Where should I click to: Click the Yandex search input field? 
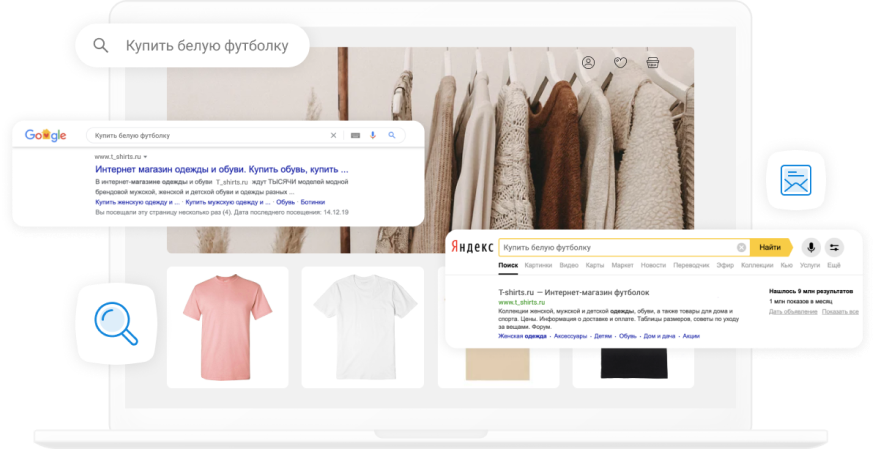tap(615, 247)
